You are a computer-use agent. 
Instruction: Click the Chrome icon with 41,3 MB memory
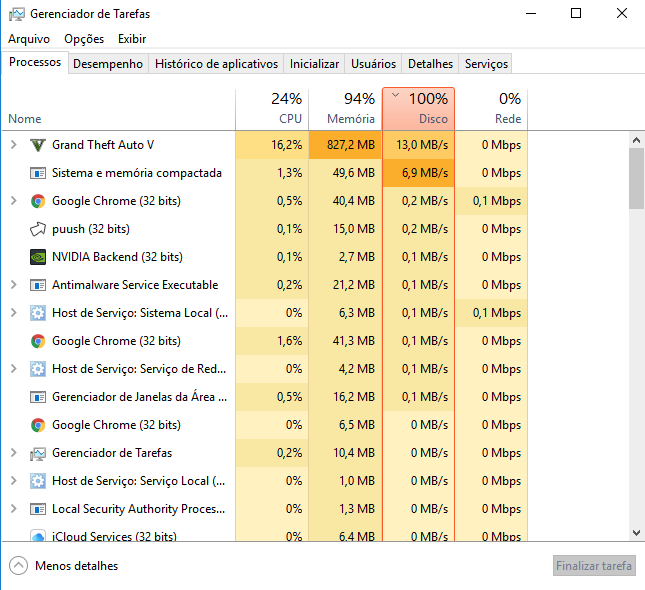pyautogui.click(x=38, y=341)
